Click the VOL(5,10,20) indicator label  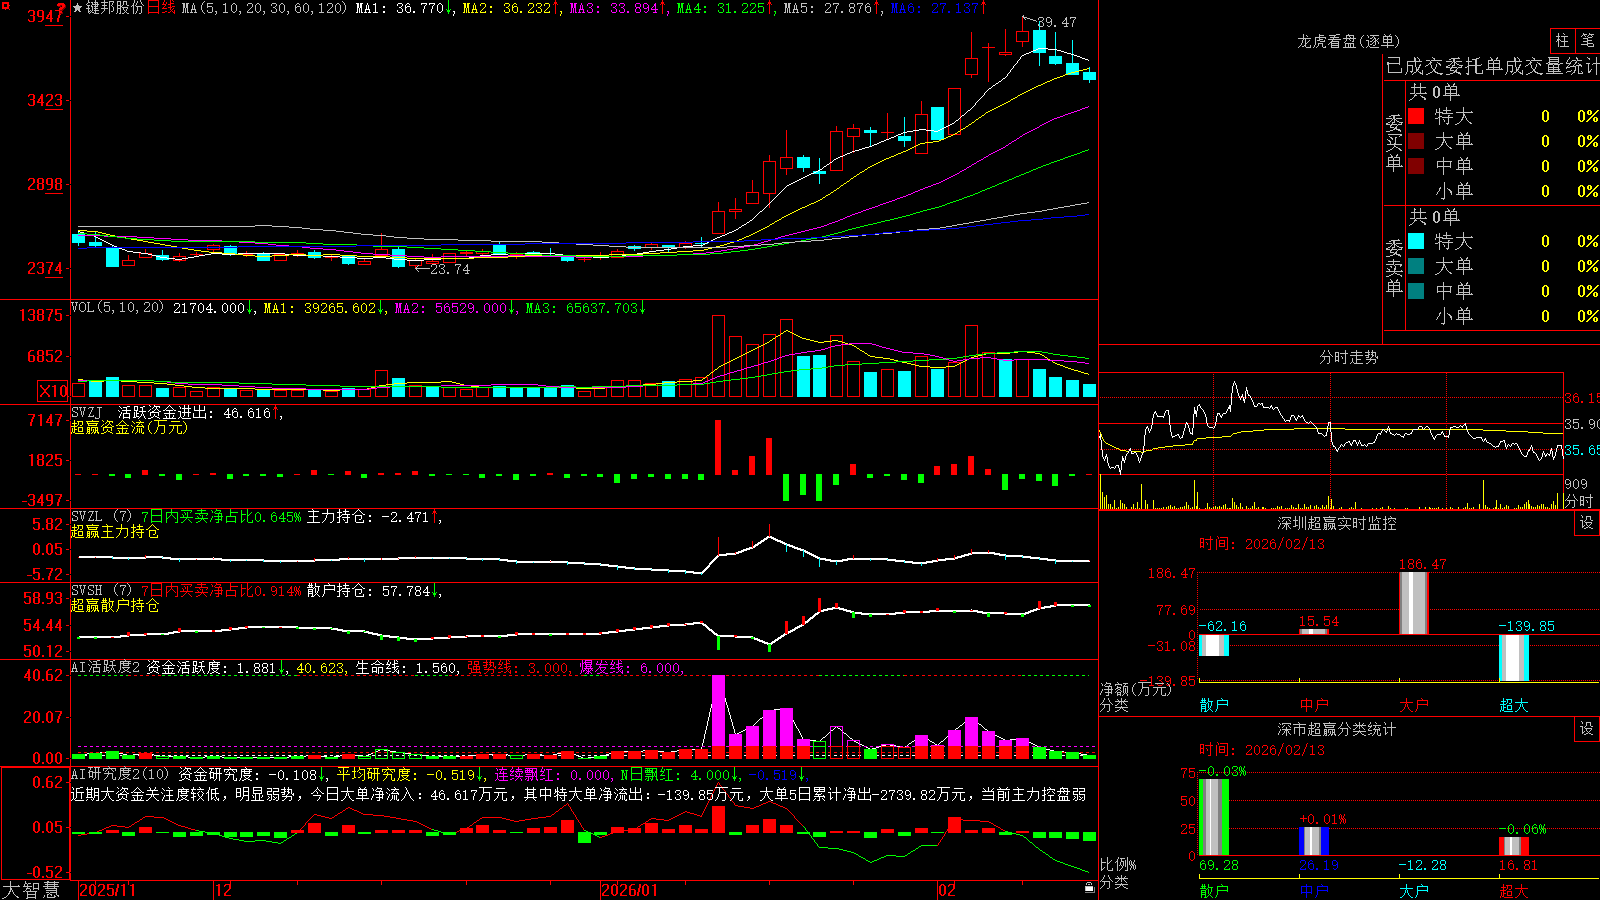[117, 308]
